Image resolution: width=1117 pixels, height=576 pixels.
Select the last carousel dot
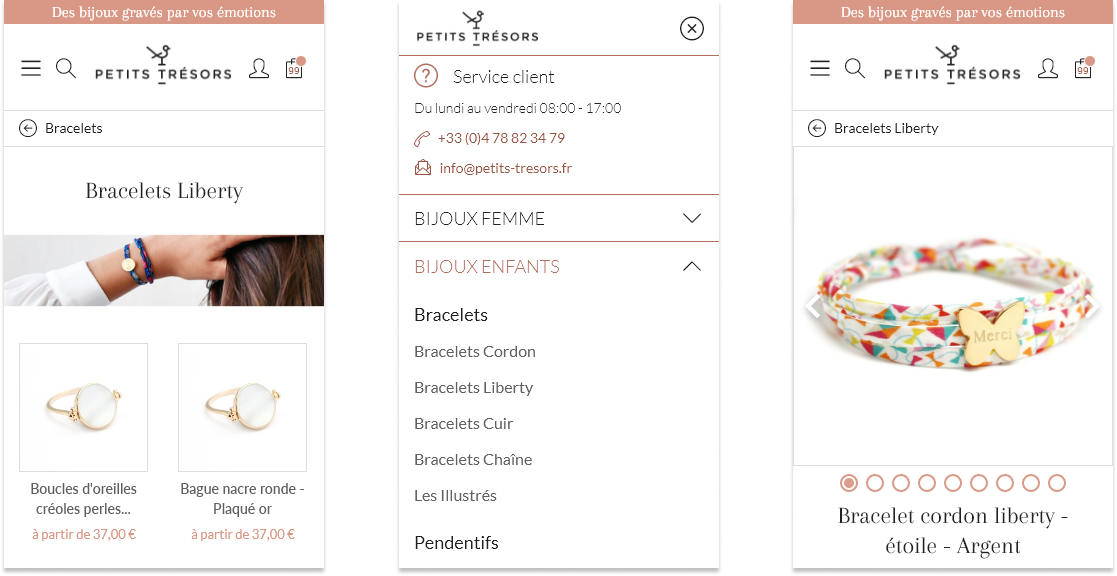click(x=1057, y=483)
